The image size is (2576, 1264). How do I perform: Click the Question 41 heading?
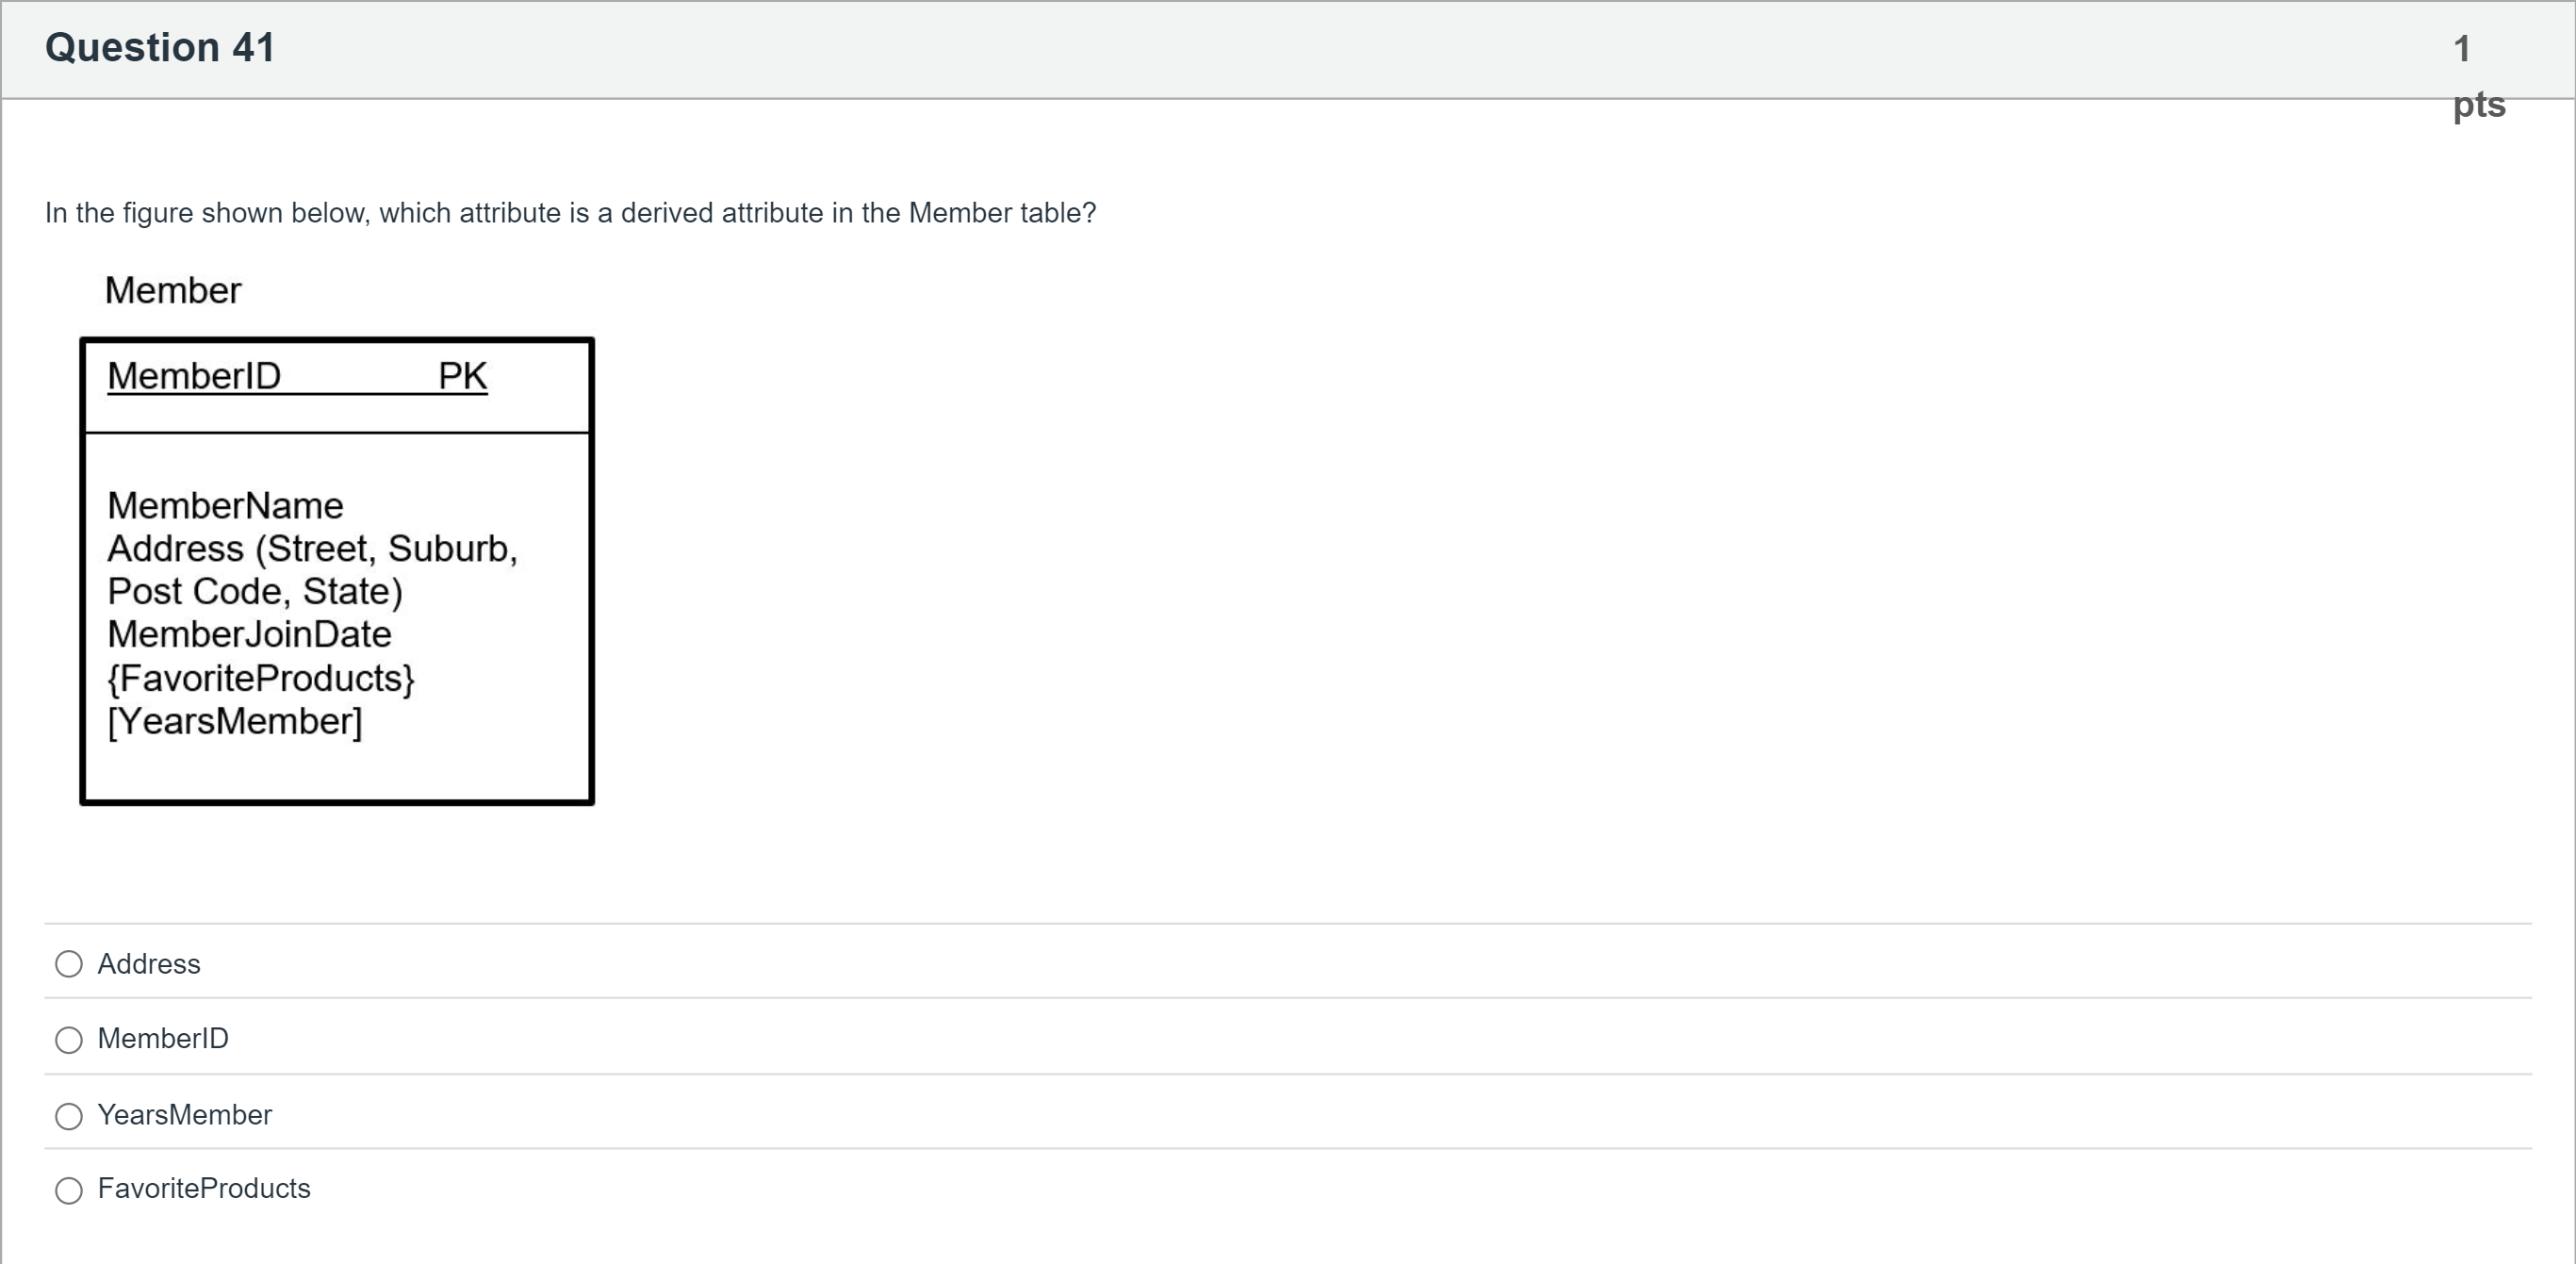point(160,48)
